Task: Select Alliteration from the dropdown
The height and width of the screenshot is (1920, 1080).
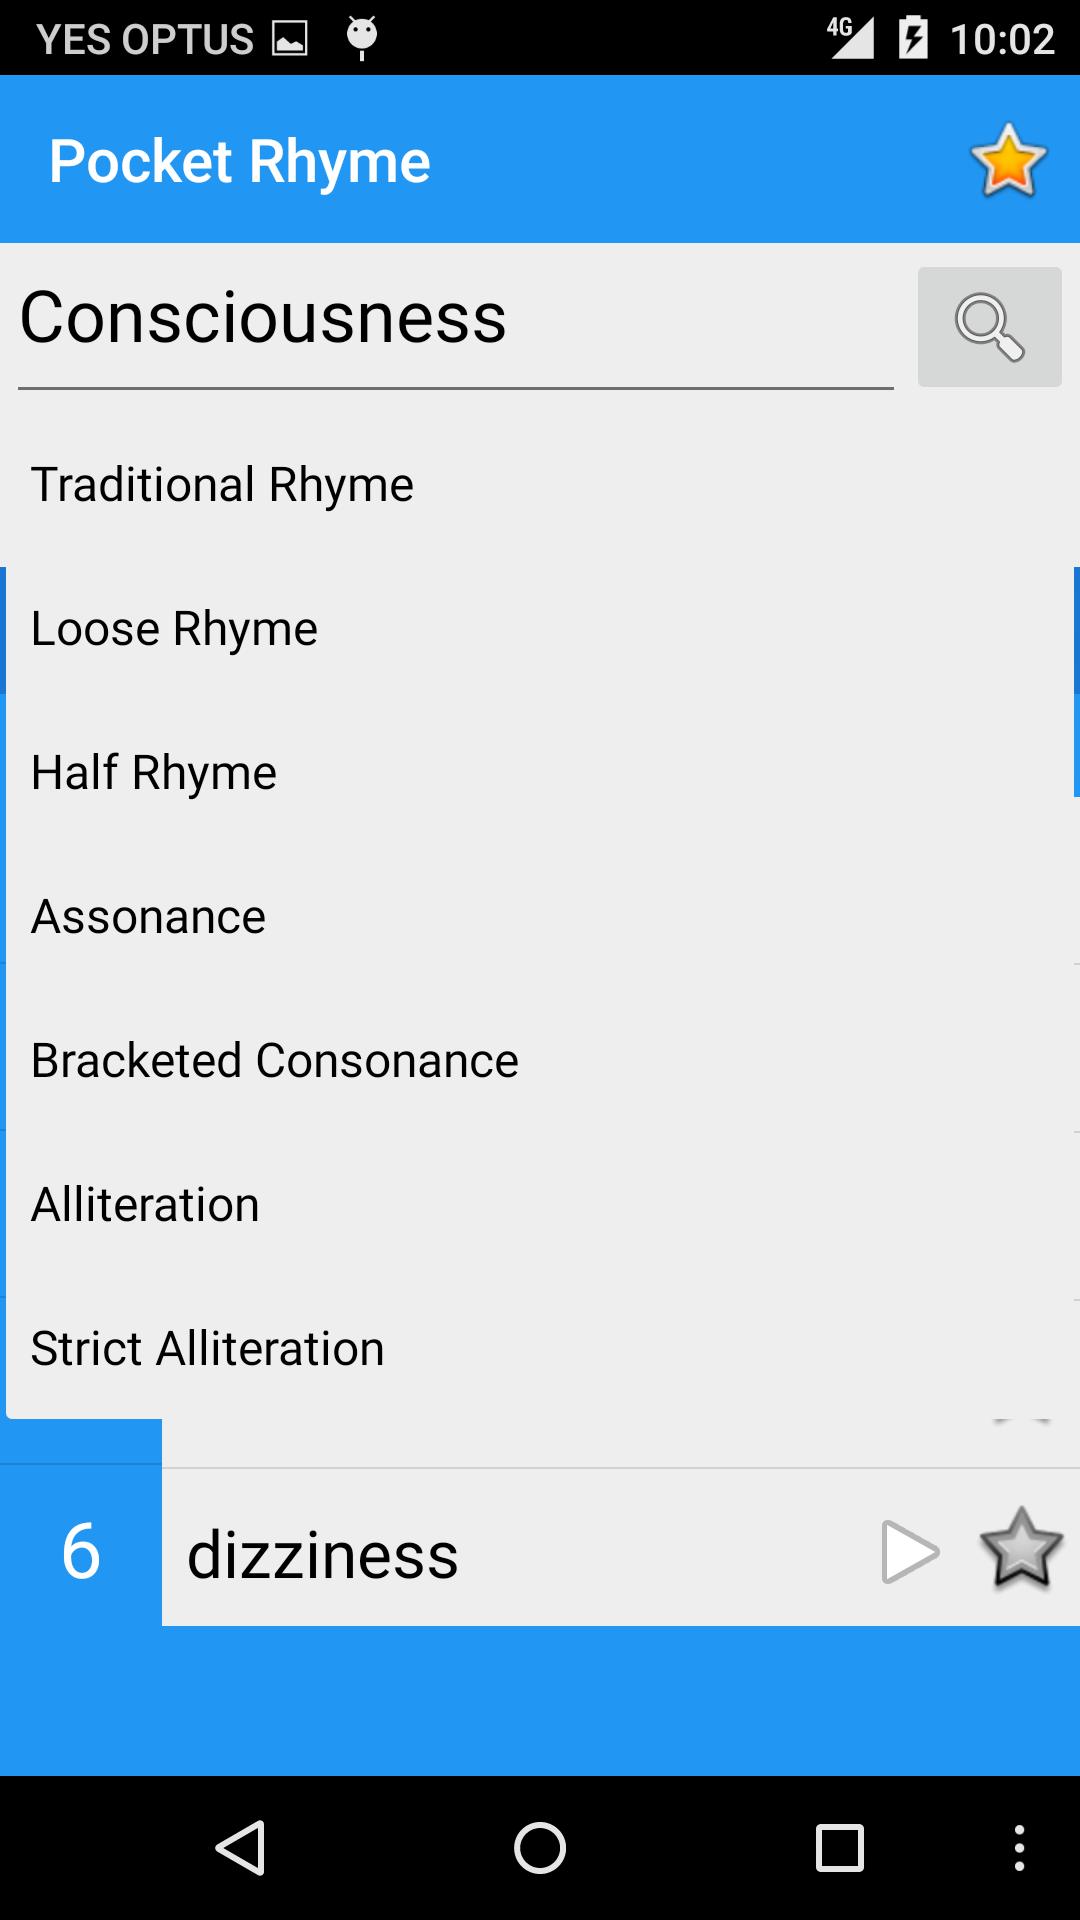Action: (146, 1205)
